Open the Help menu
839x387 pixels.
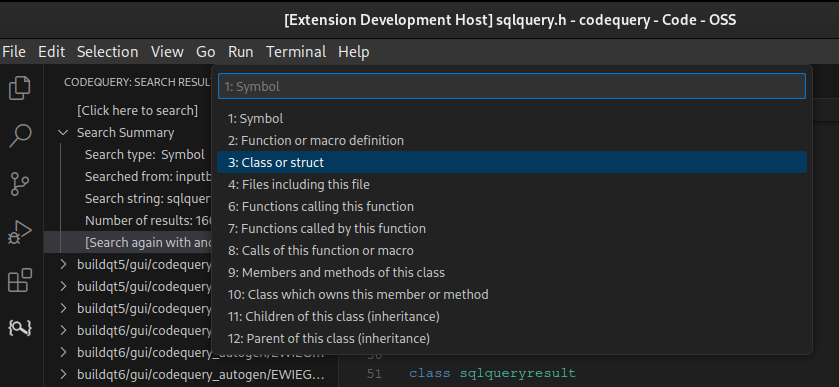click(x=354, y=52)
